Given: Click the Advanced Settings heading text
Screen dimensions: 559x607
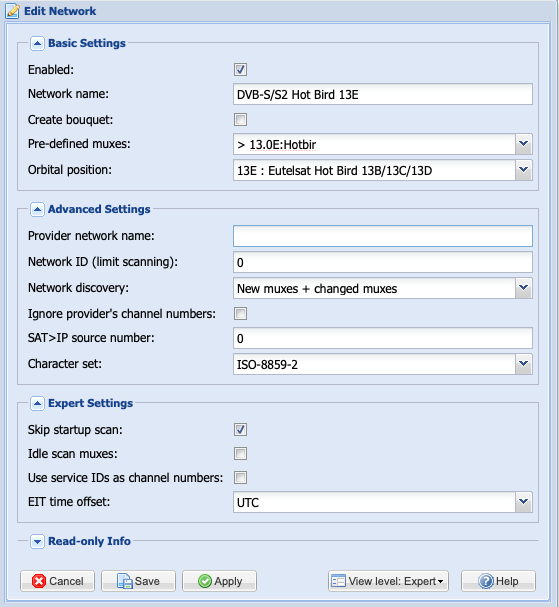Looking at the screenshot, I should (99, 209).
